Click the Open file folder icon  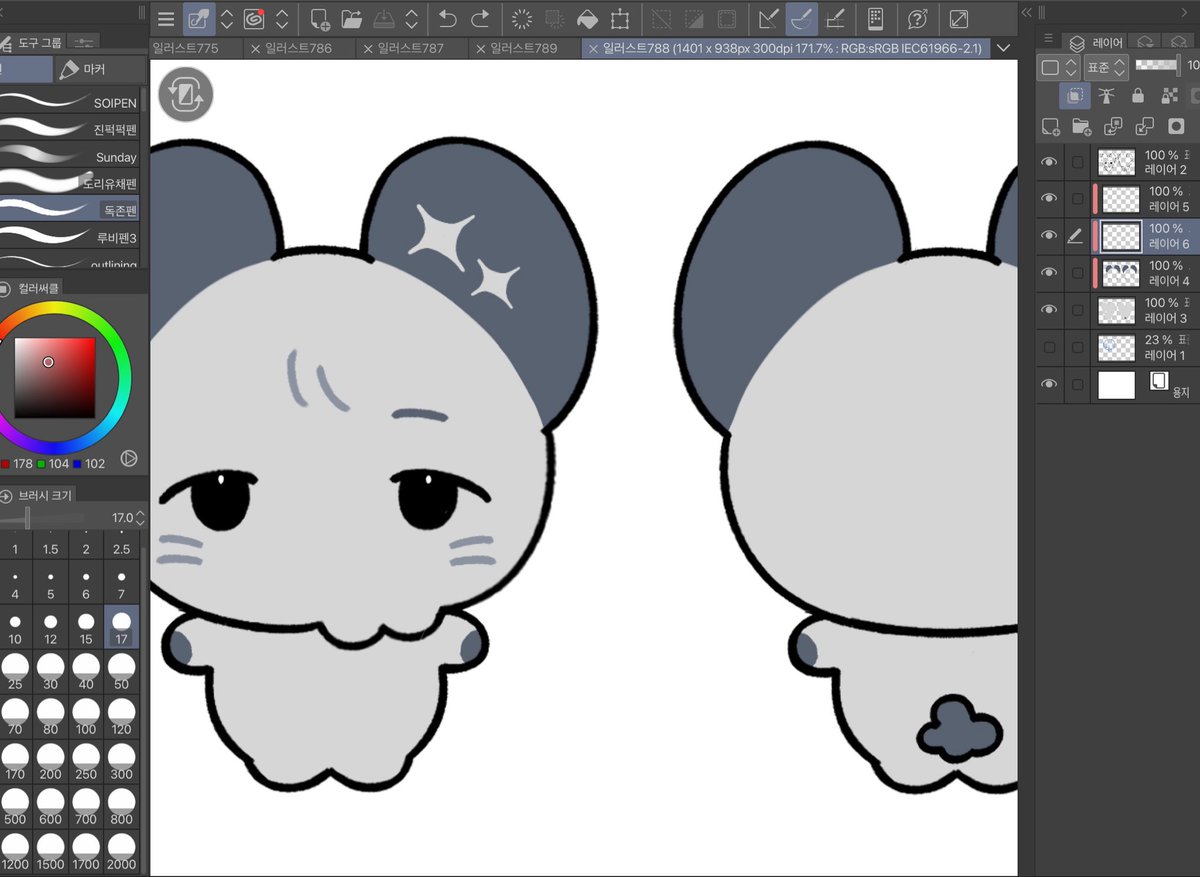point(352,19)
